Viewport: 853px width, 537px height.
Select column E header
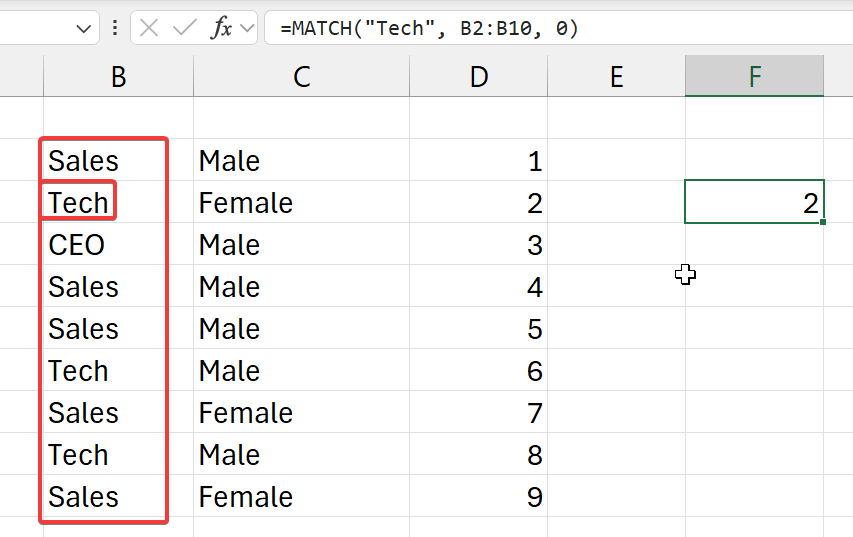click(x=616, y=76)
